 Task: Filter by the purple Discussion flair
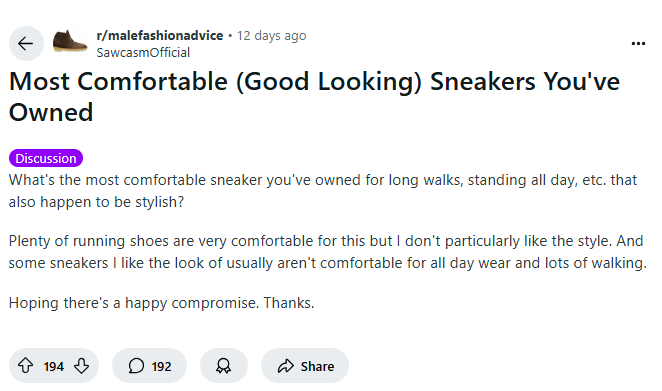pyautogui.click(x=46, y=158)
